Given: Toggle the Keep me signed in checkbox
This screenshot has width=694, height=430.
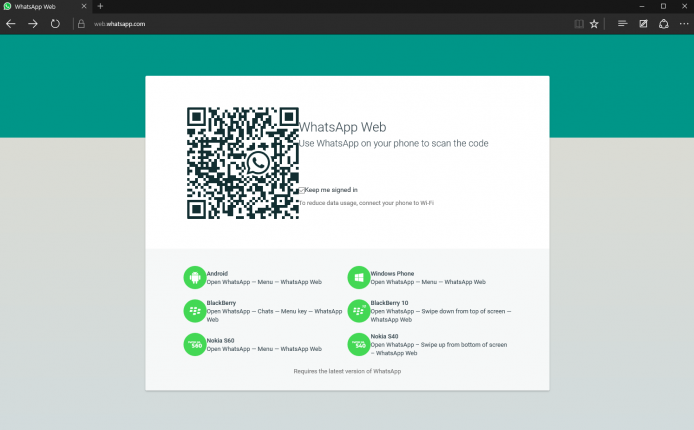Looking at the screenshot, I should tap(302, 190).
